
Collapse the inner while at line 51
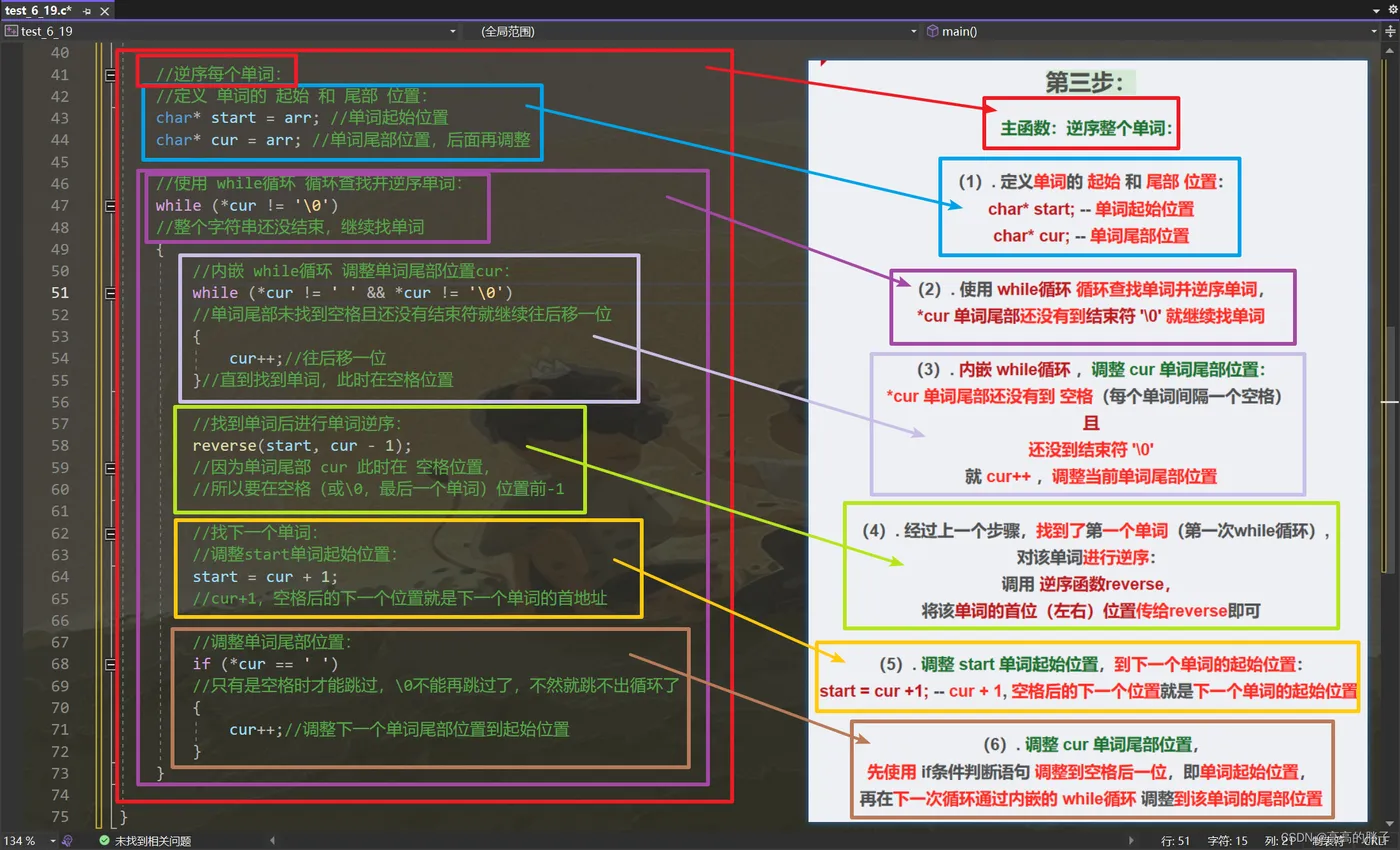[110, 293]
